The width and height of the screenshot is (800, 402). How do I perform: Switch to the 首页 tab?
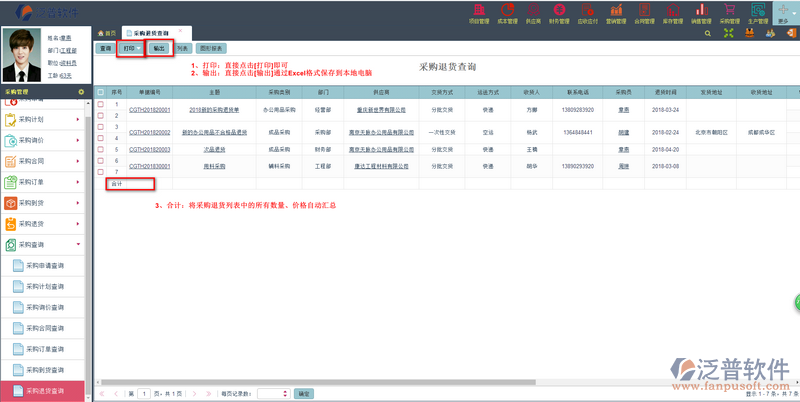coord(107,33)
